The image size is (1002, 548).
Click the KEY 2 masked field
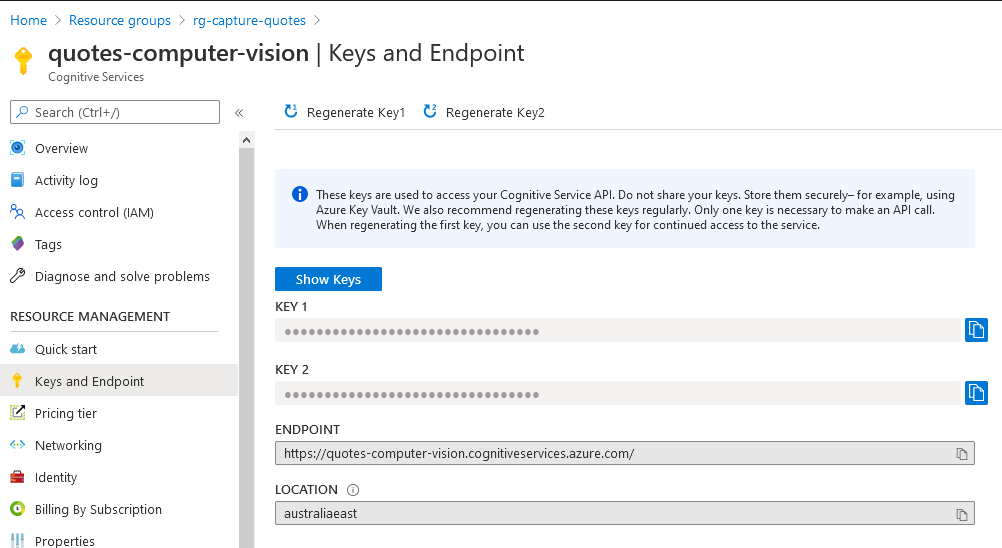tap(617, 393)
